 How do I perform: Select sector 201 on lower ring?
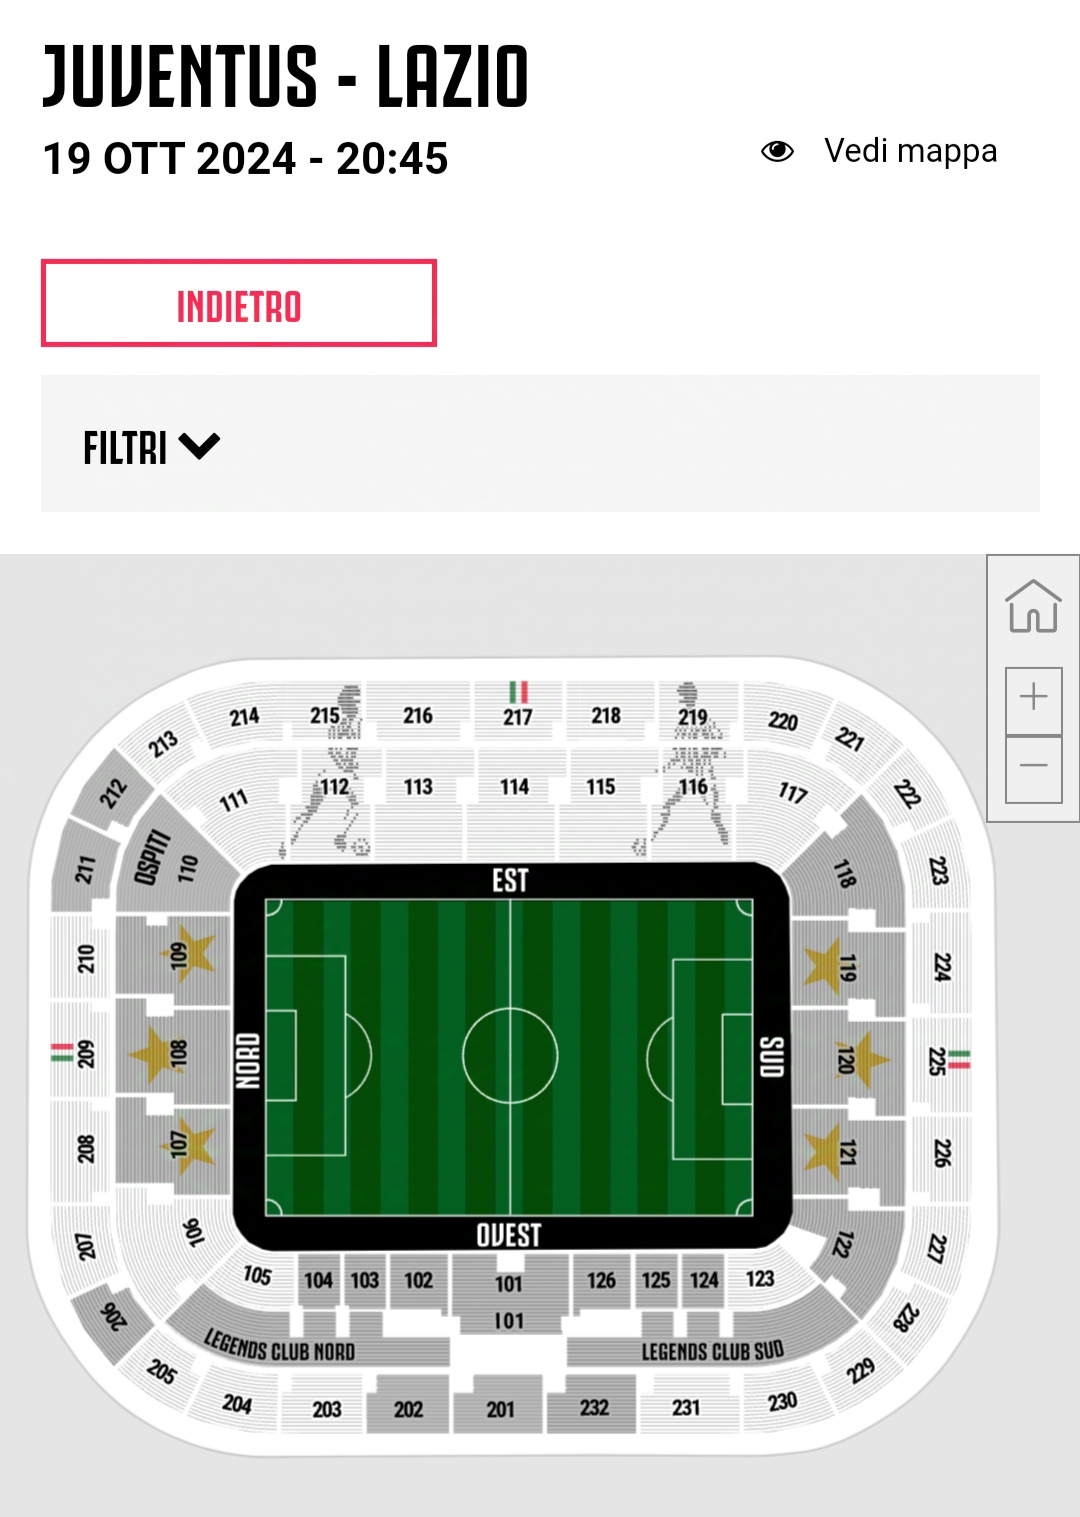pyautogui.click(x=500, y=1408)
